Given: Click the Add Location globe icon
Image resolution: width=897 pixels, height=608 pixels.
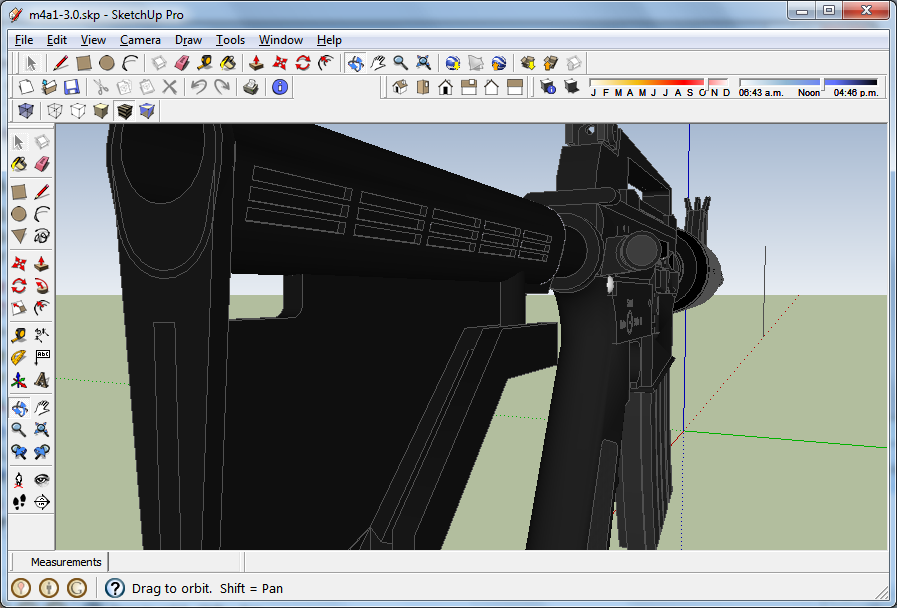Looking at the screenshot, I should click(x=453, y=63).
